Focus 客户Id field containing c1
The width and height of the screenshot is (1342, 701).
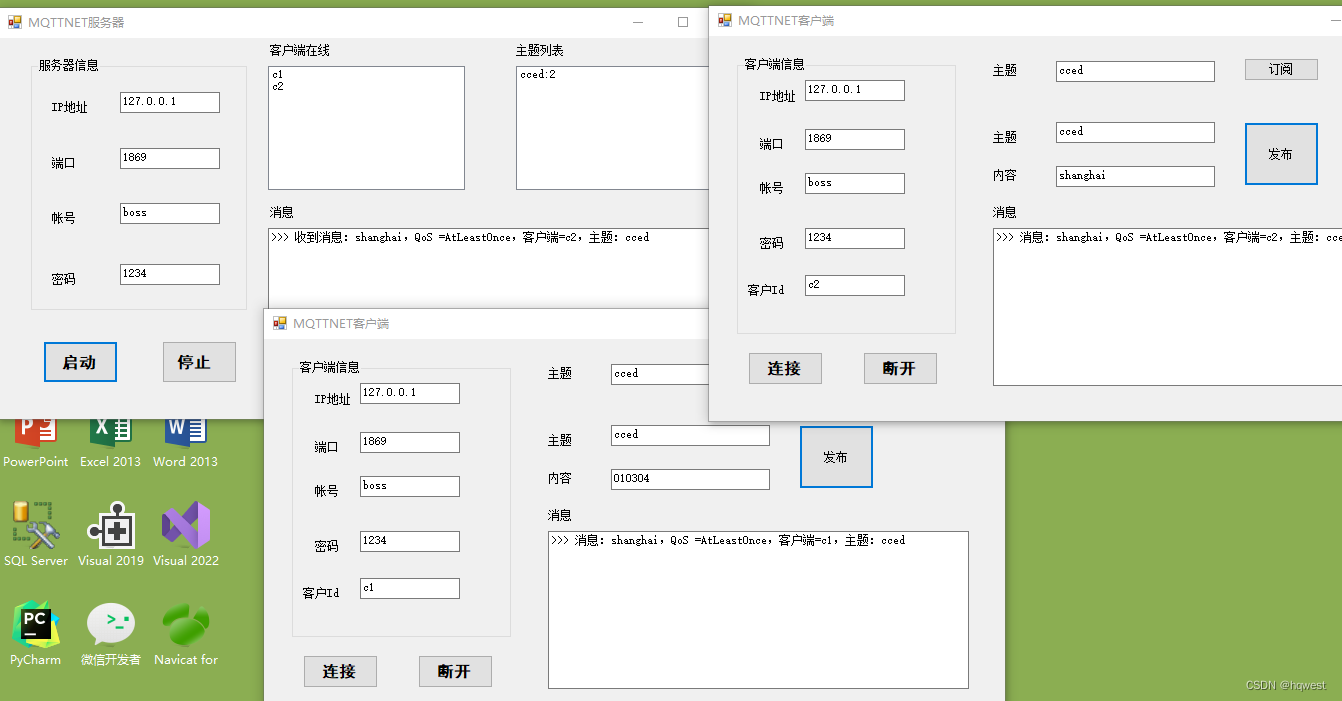(x=410, y=588)
